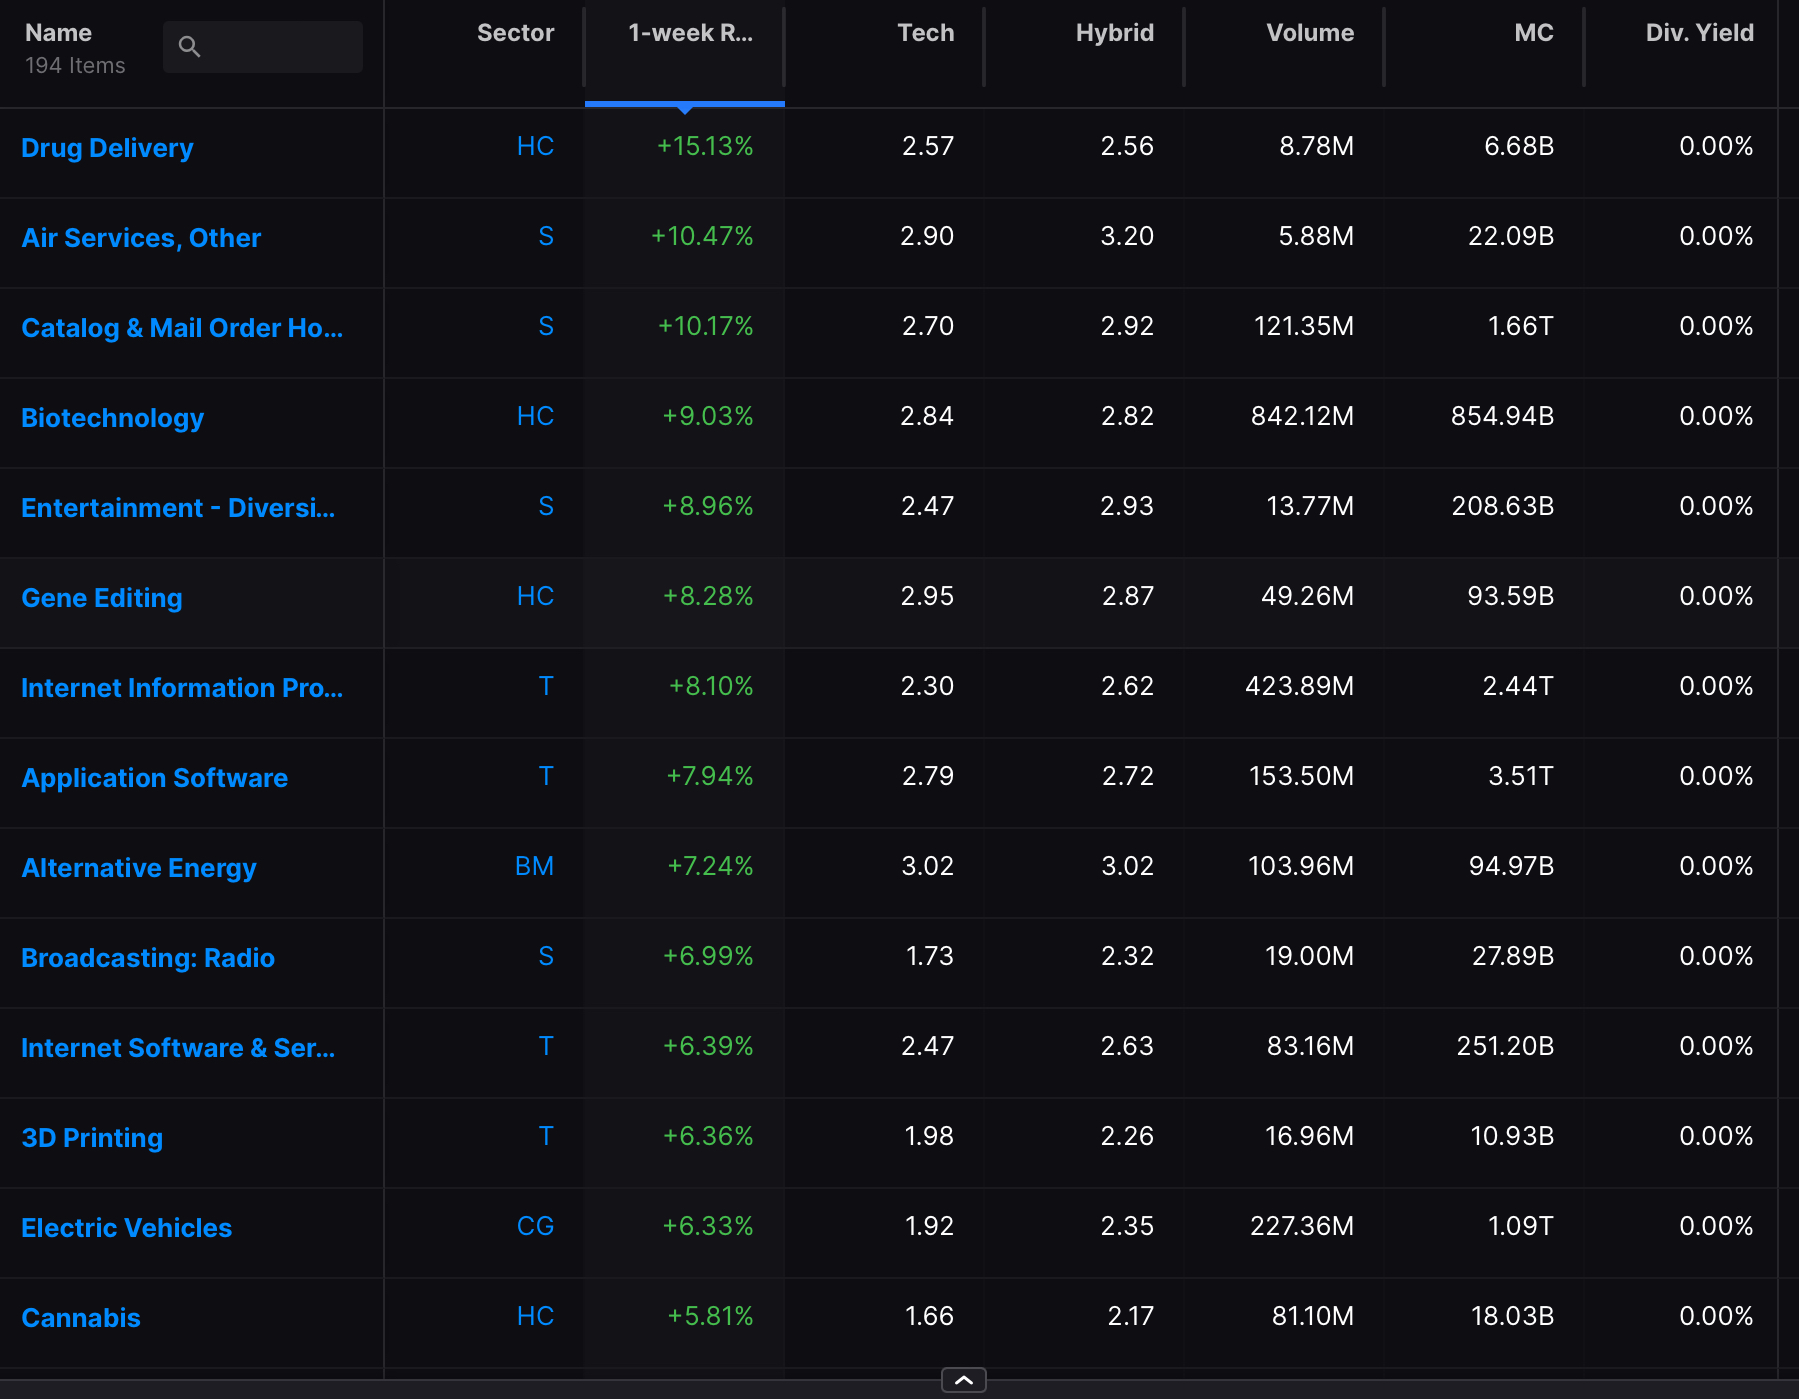Click the 194 Items count label
Viewport: 1799px width, 1399px height.
(x=75, y=66)
